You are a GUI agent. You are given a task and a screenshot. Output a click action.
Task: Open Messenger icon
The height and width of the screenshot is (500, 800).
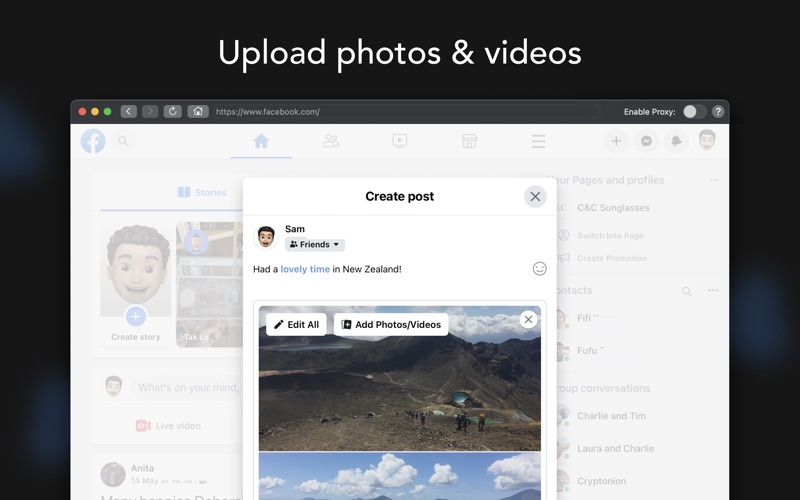pyautogui.click(x=646, y=141)
